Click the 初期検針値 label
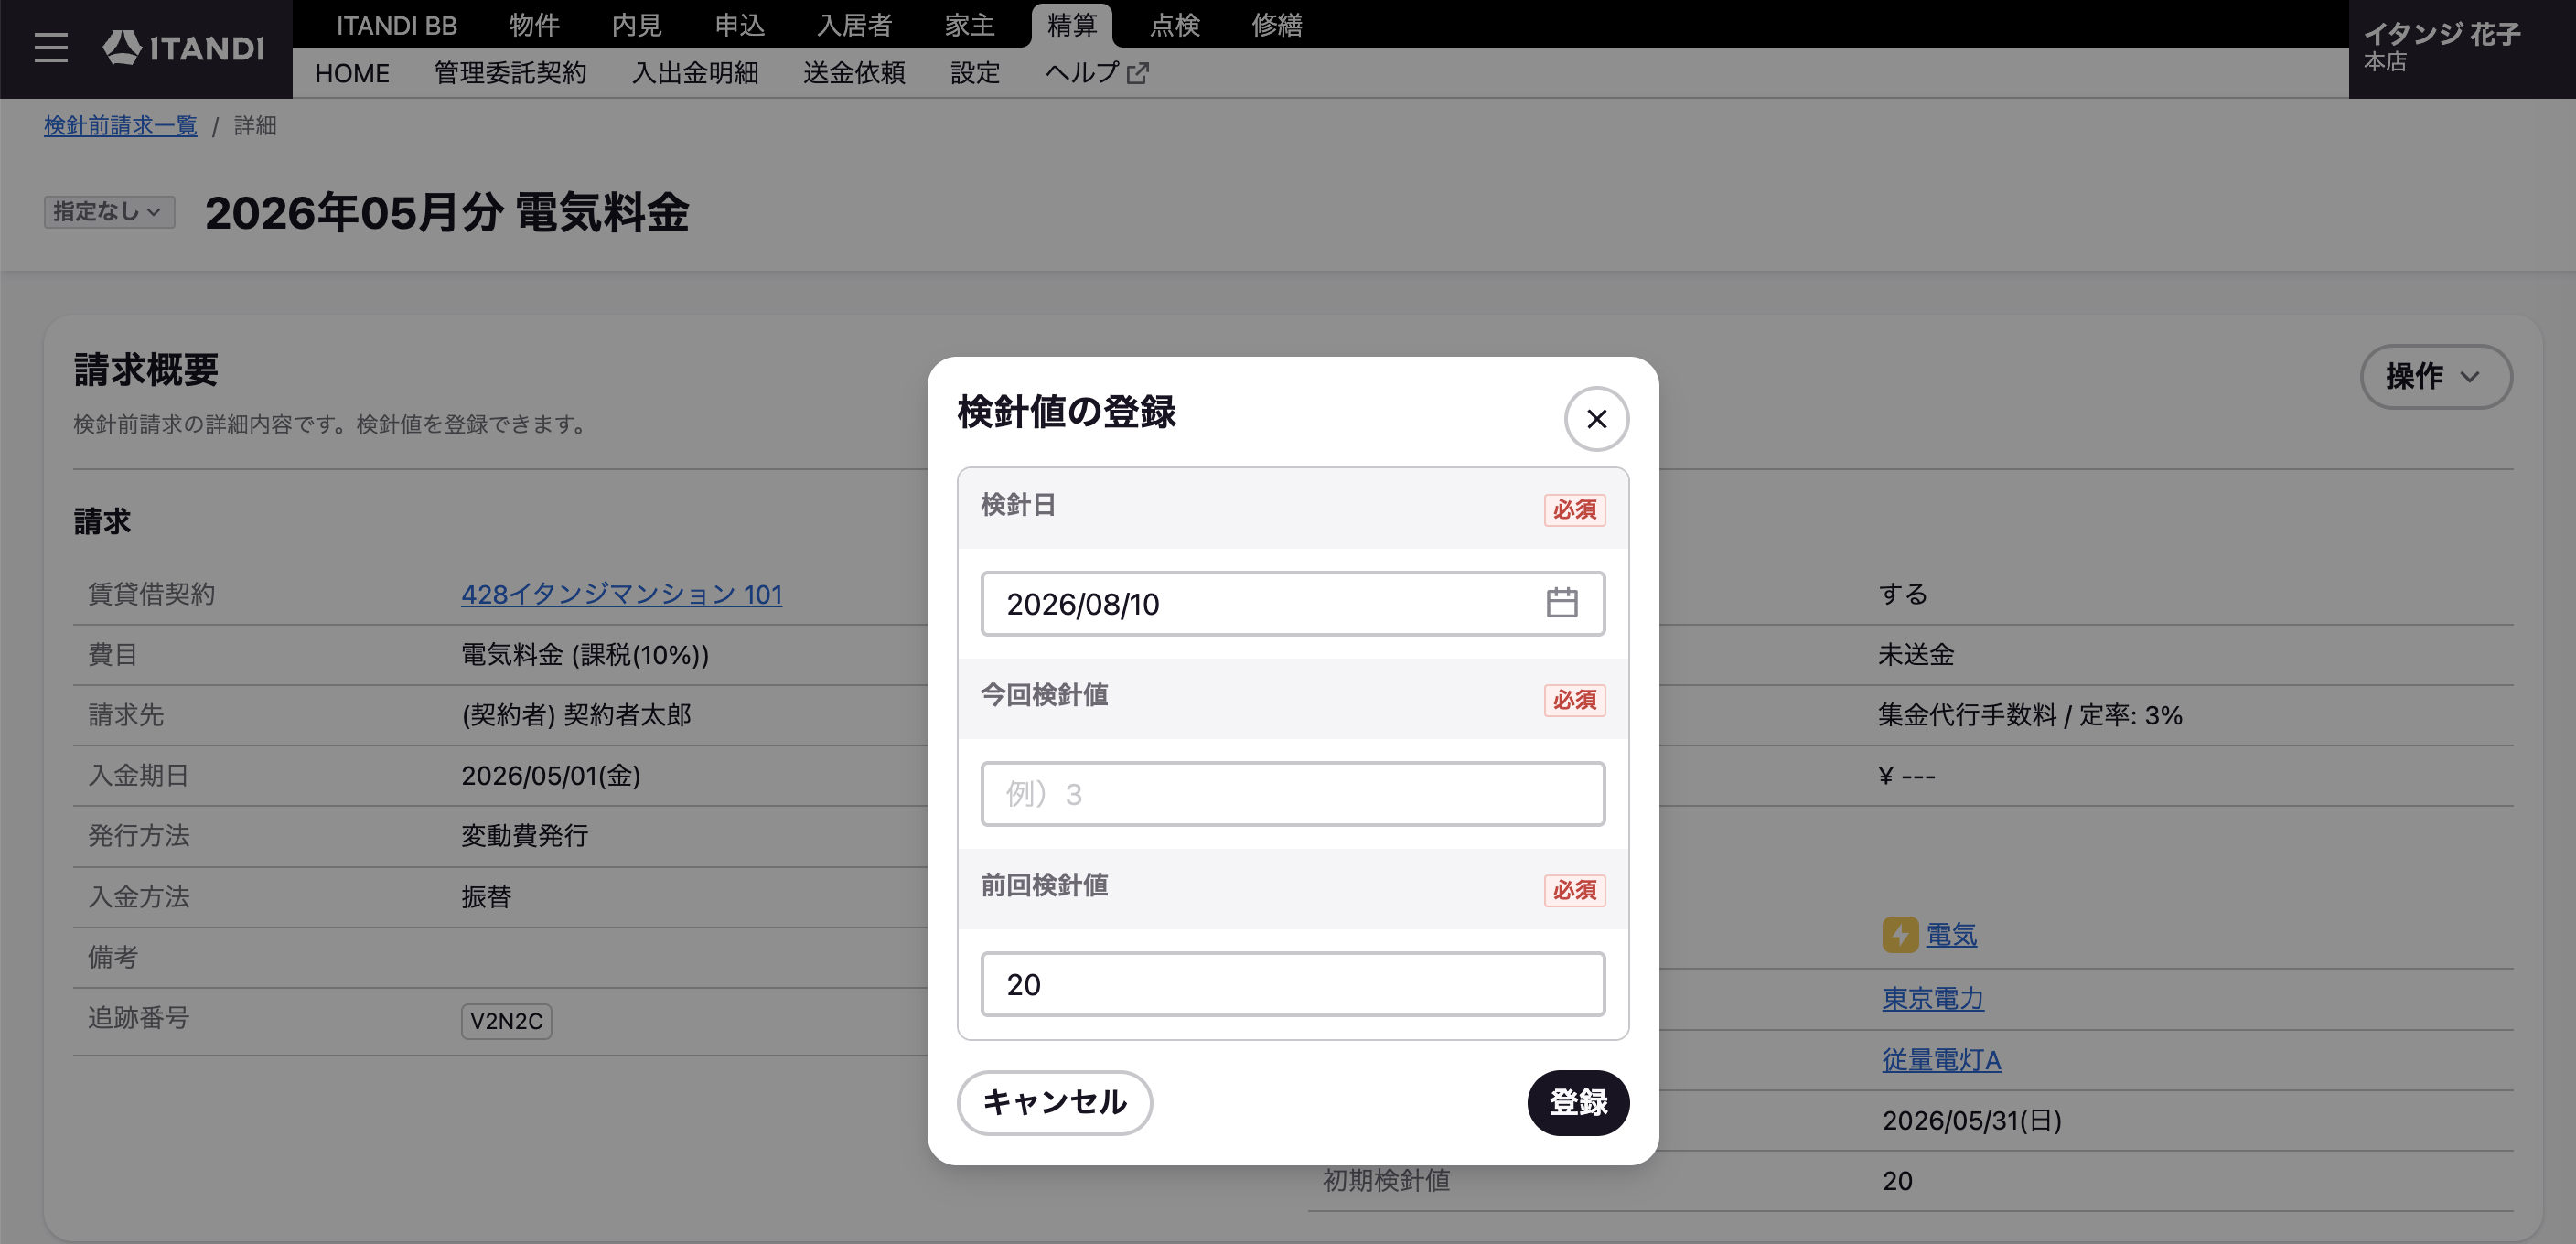This screenshot has width=2576, height=1244. point(1386,1181)
